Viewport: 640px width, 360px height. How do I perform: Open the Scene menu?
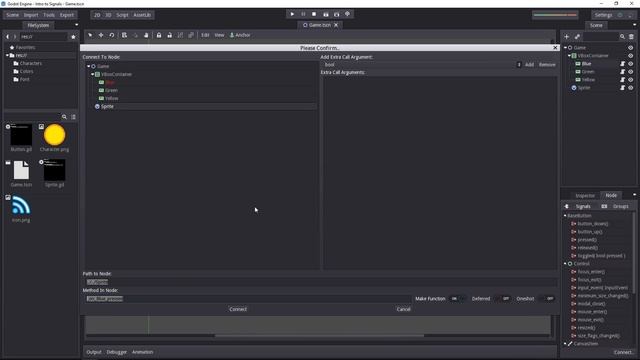(x=12, y=15)
